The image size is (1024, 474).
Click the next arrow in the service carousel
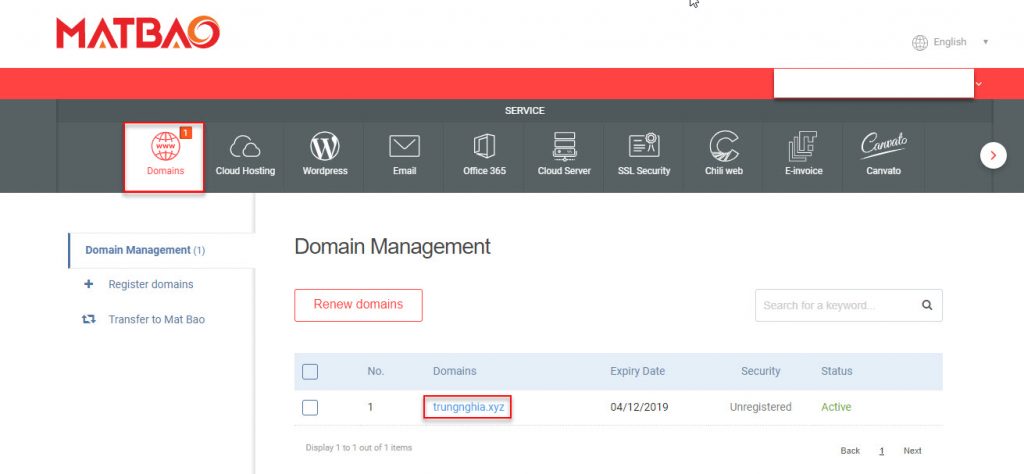(x=993, y=155)
